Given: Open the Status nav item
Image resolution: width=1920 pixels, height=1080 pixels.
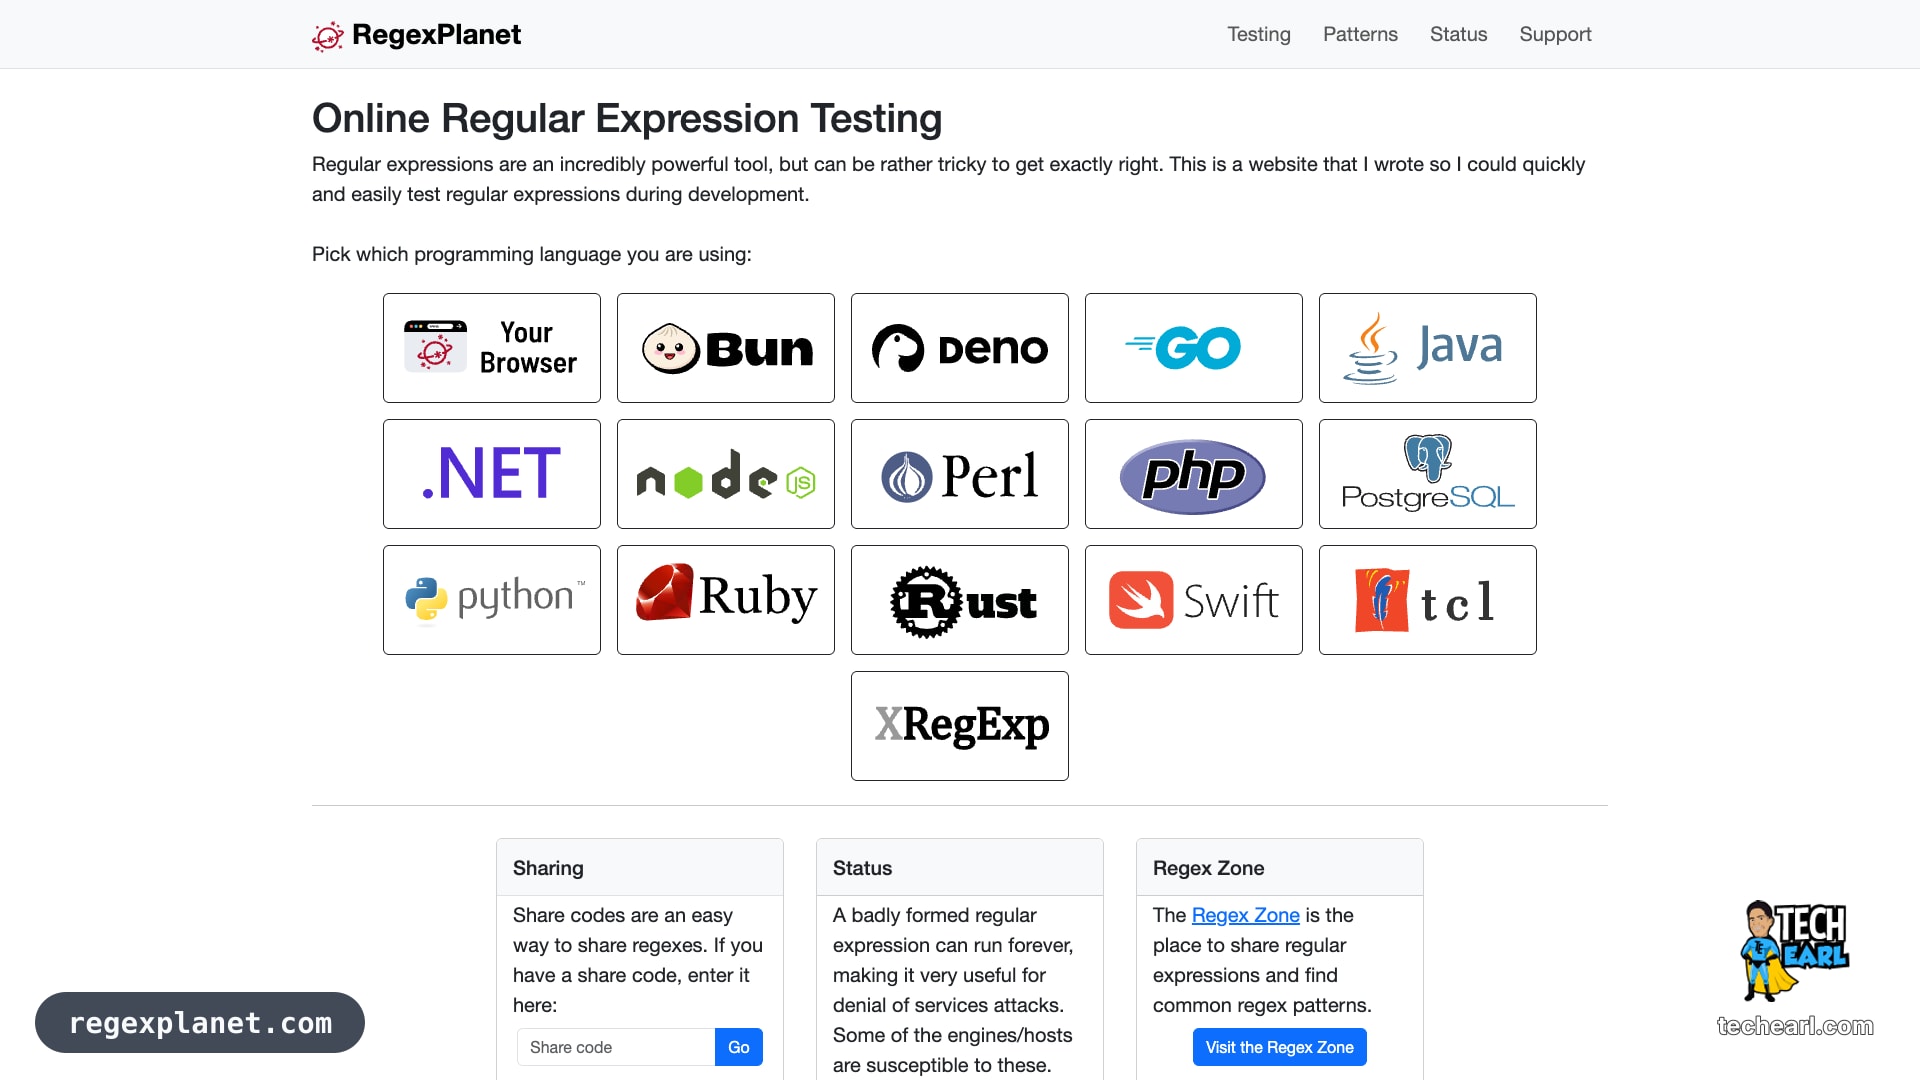Looking at the screenshot, I should [x=1458, y=34].
